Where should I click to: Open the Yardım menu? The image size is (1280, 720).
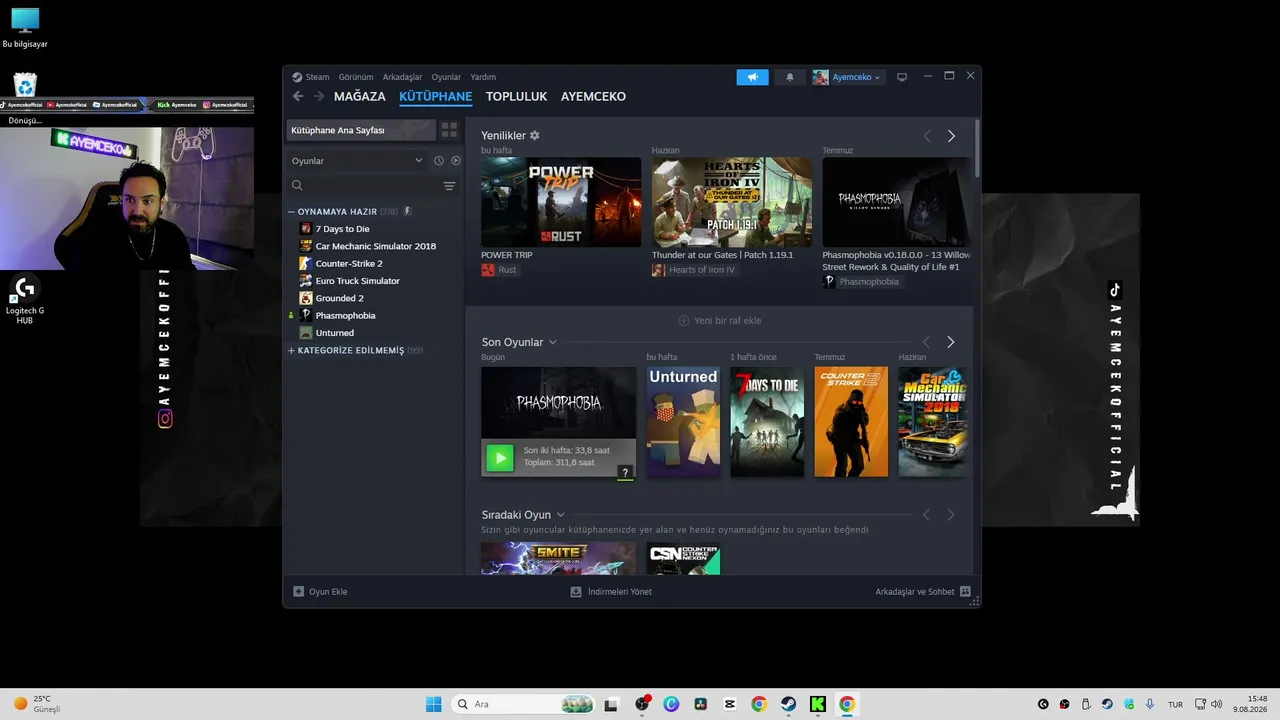(x=483, y=77)
